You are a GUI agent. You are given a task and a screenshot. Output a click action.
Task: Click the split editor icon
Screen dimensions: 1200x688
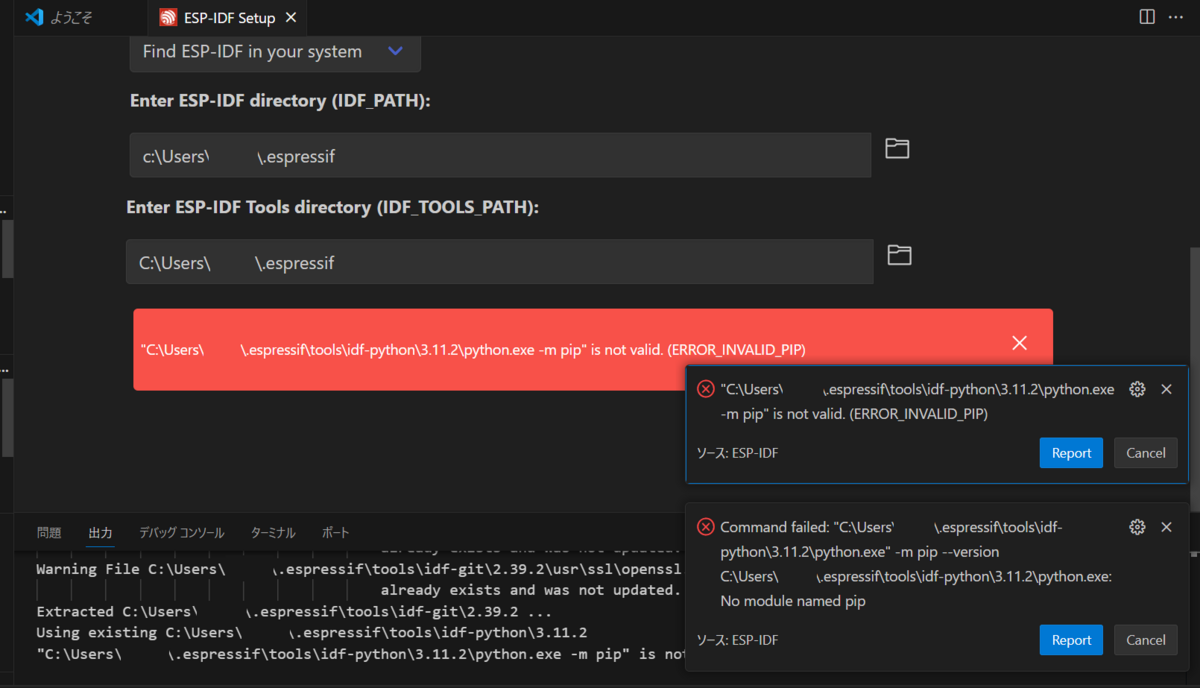[x=1147, y=17]
